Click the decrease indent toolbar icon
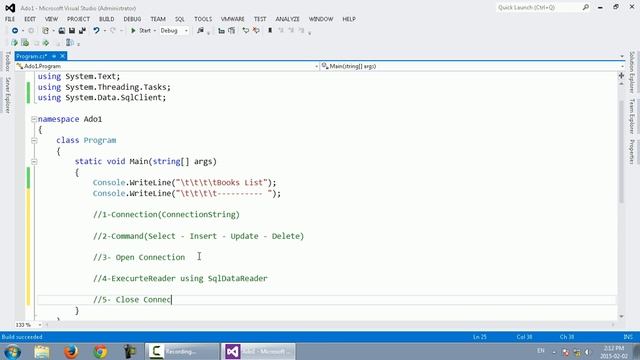640x360 pixels. (221, 31)
